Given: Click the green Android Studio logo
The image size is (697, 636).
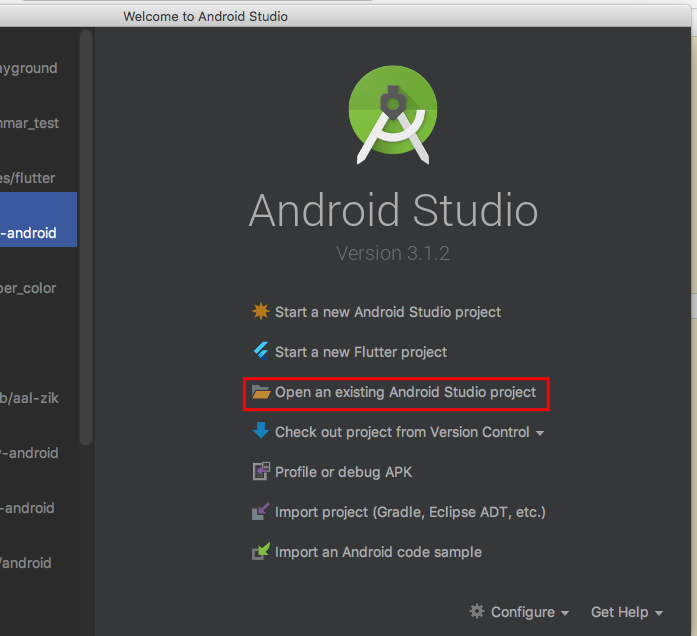Looking at the screenshot, I should coord(394,115).
